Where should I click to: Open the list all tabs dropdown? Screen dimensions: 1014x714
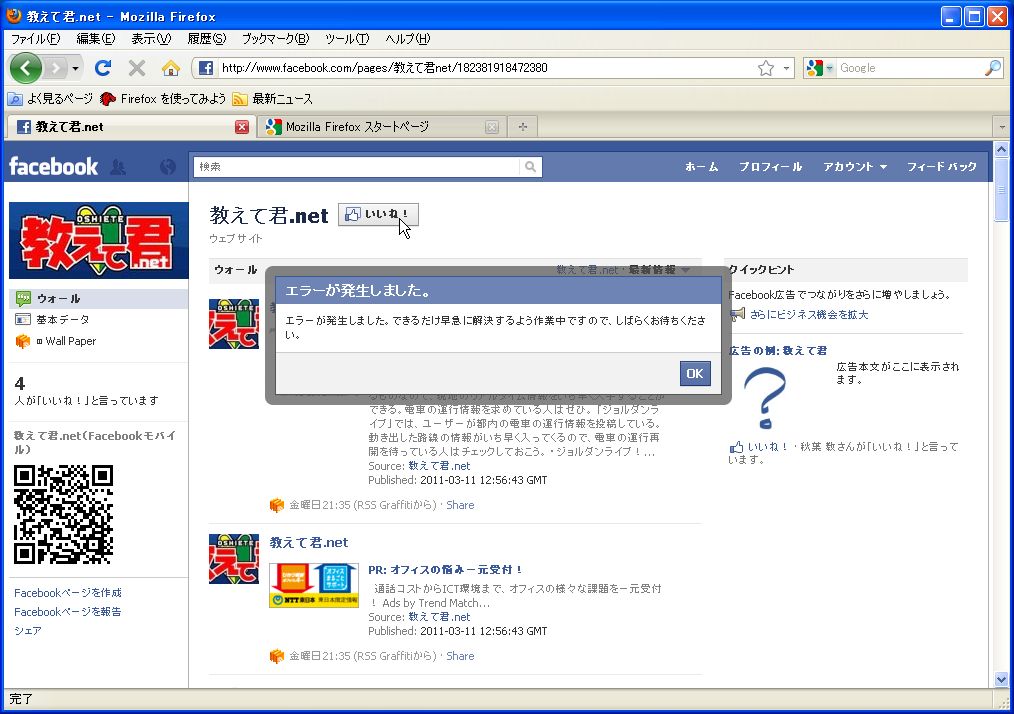point(1002,127)
